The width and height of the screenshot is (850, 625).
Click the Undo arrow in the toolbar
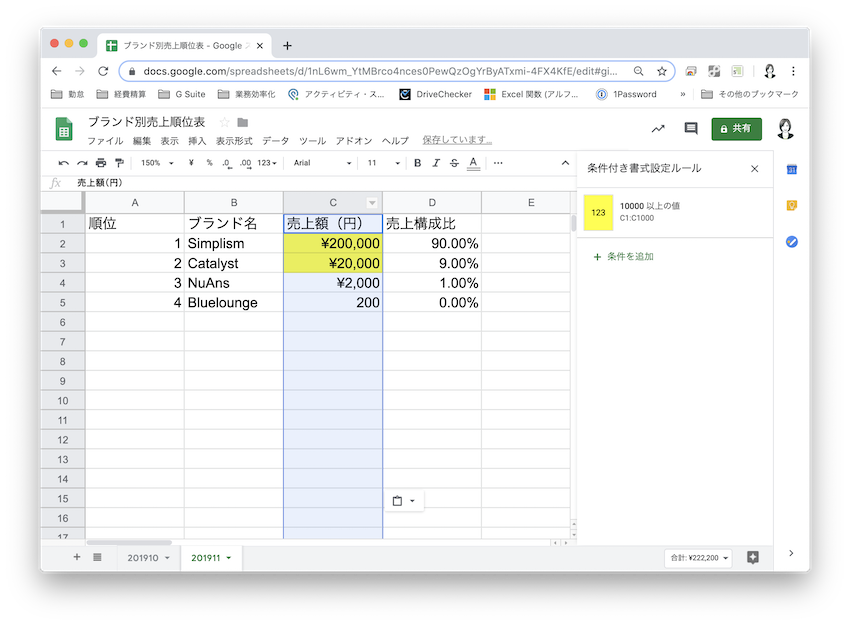pos(64,163)
